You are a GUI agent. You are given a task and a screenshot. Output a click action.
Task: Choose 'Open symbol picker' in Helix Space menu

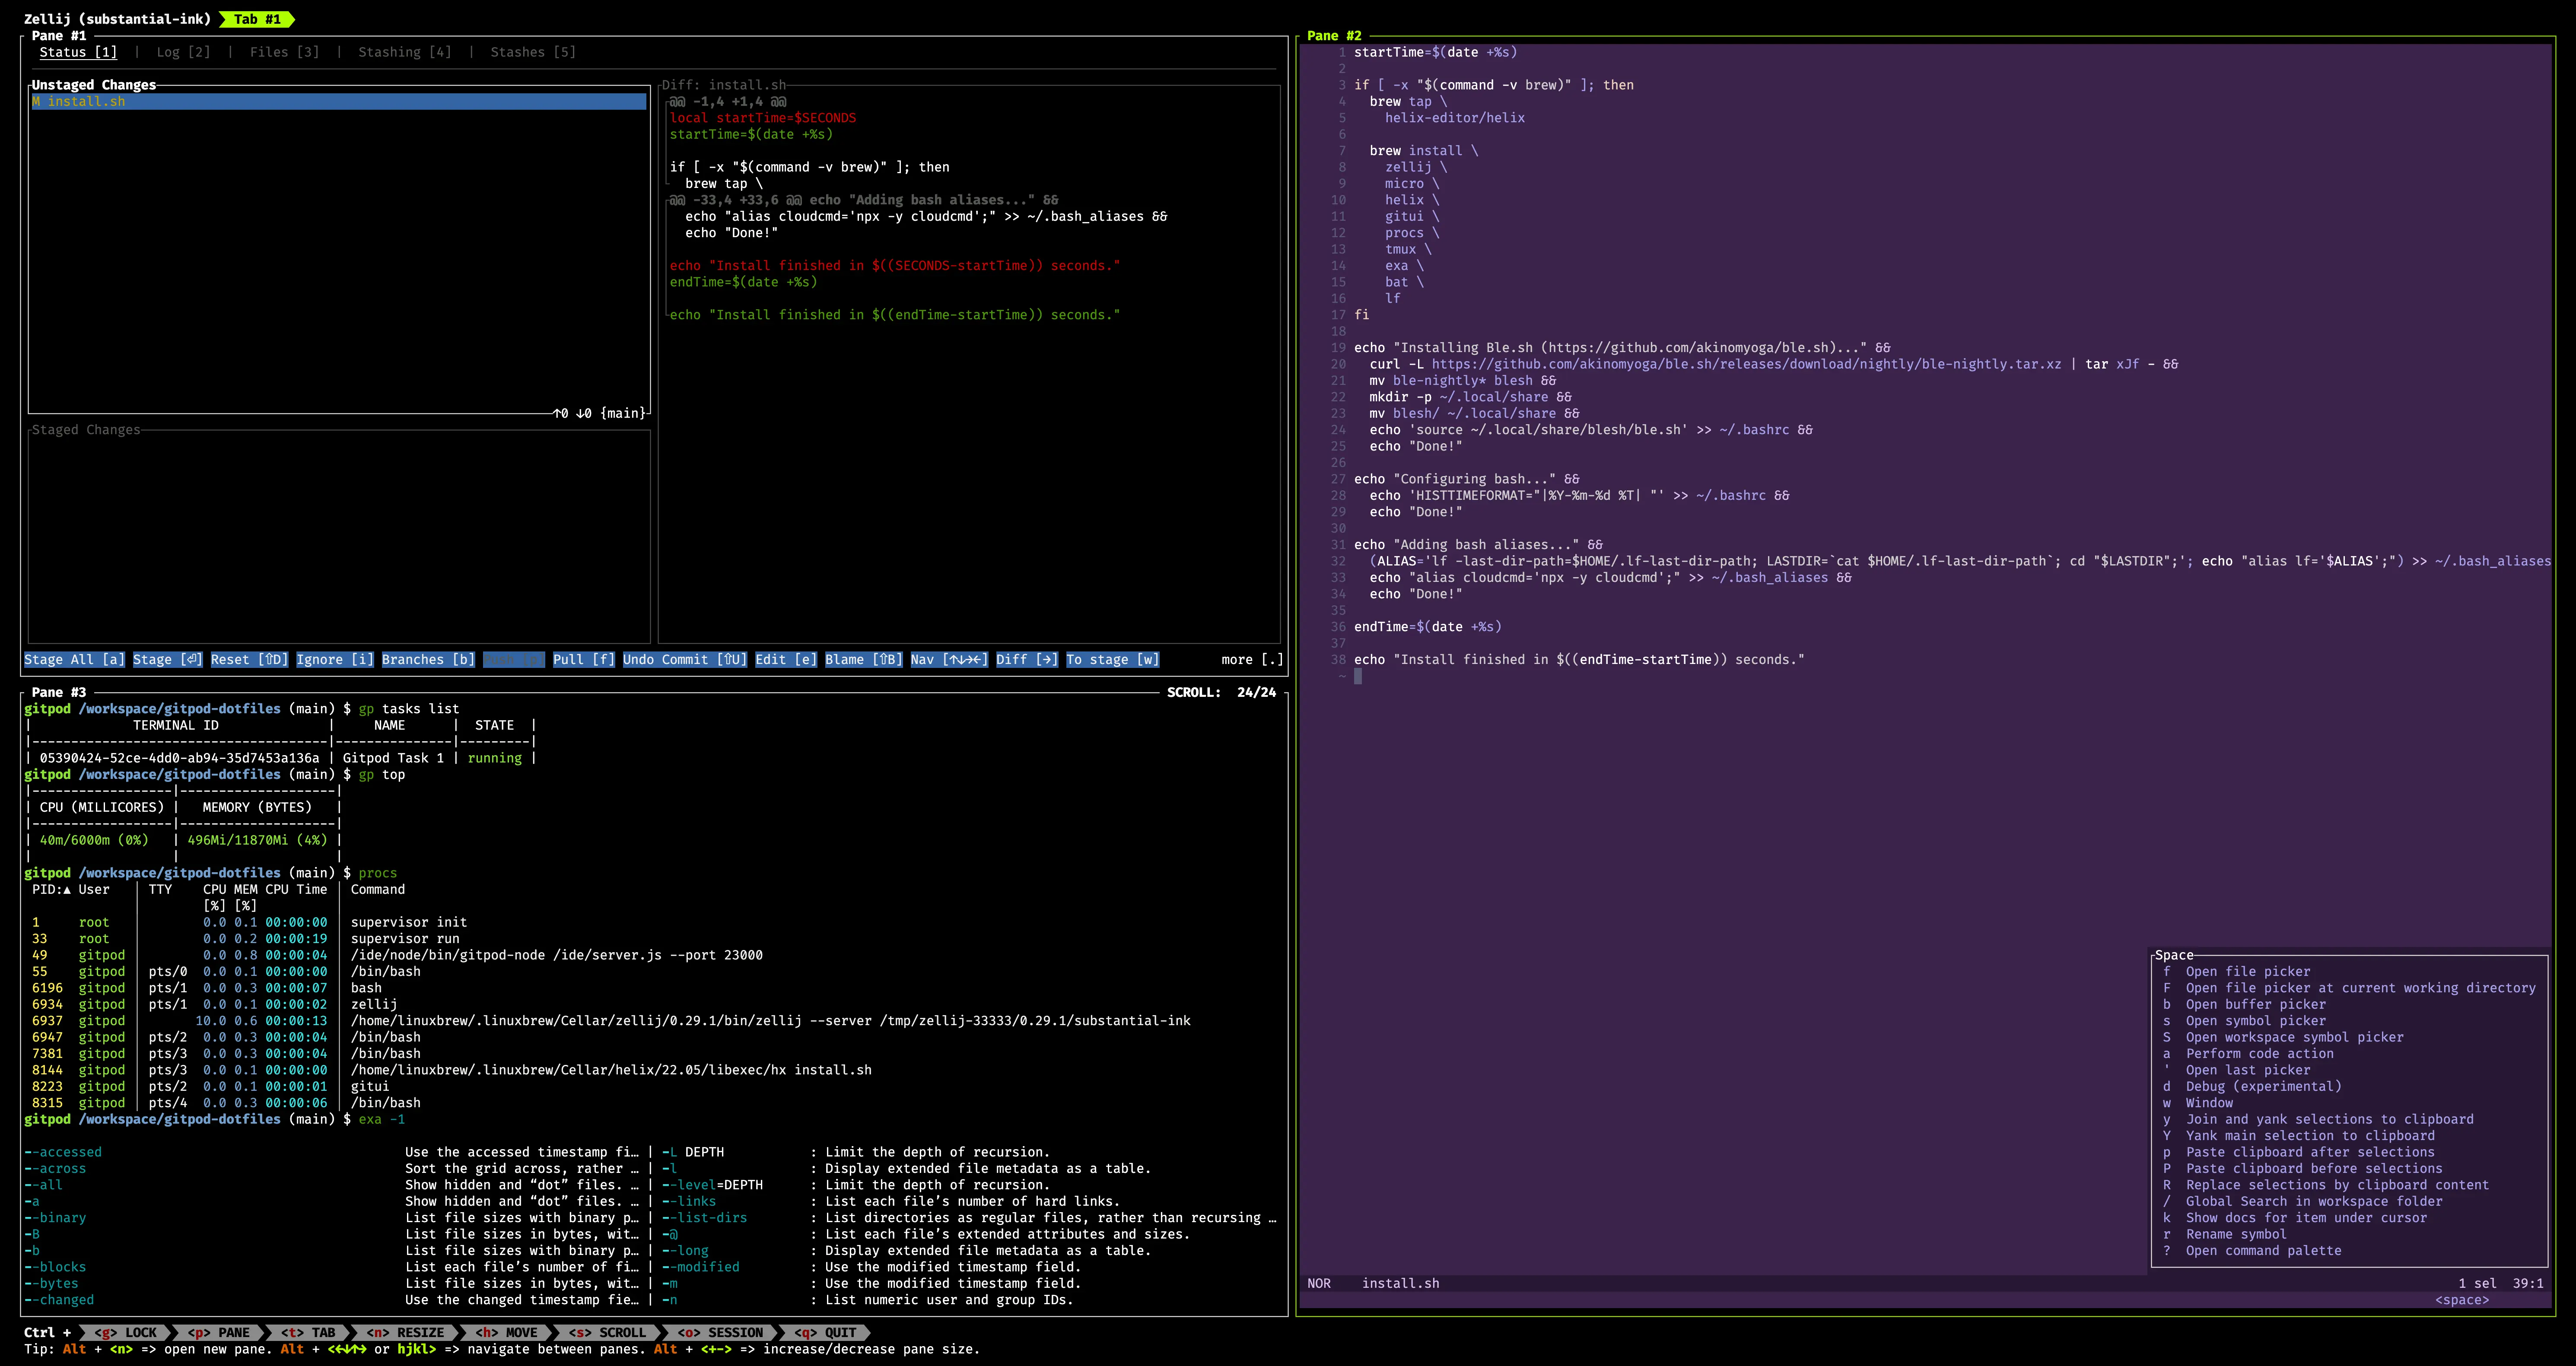pyautogui.click(x=2245, y=1020)
